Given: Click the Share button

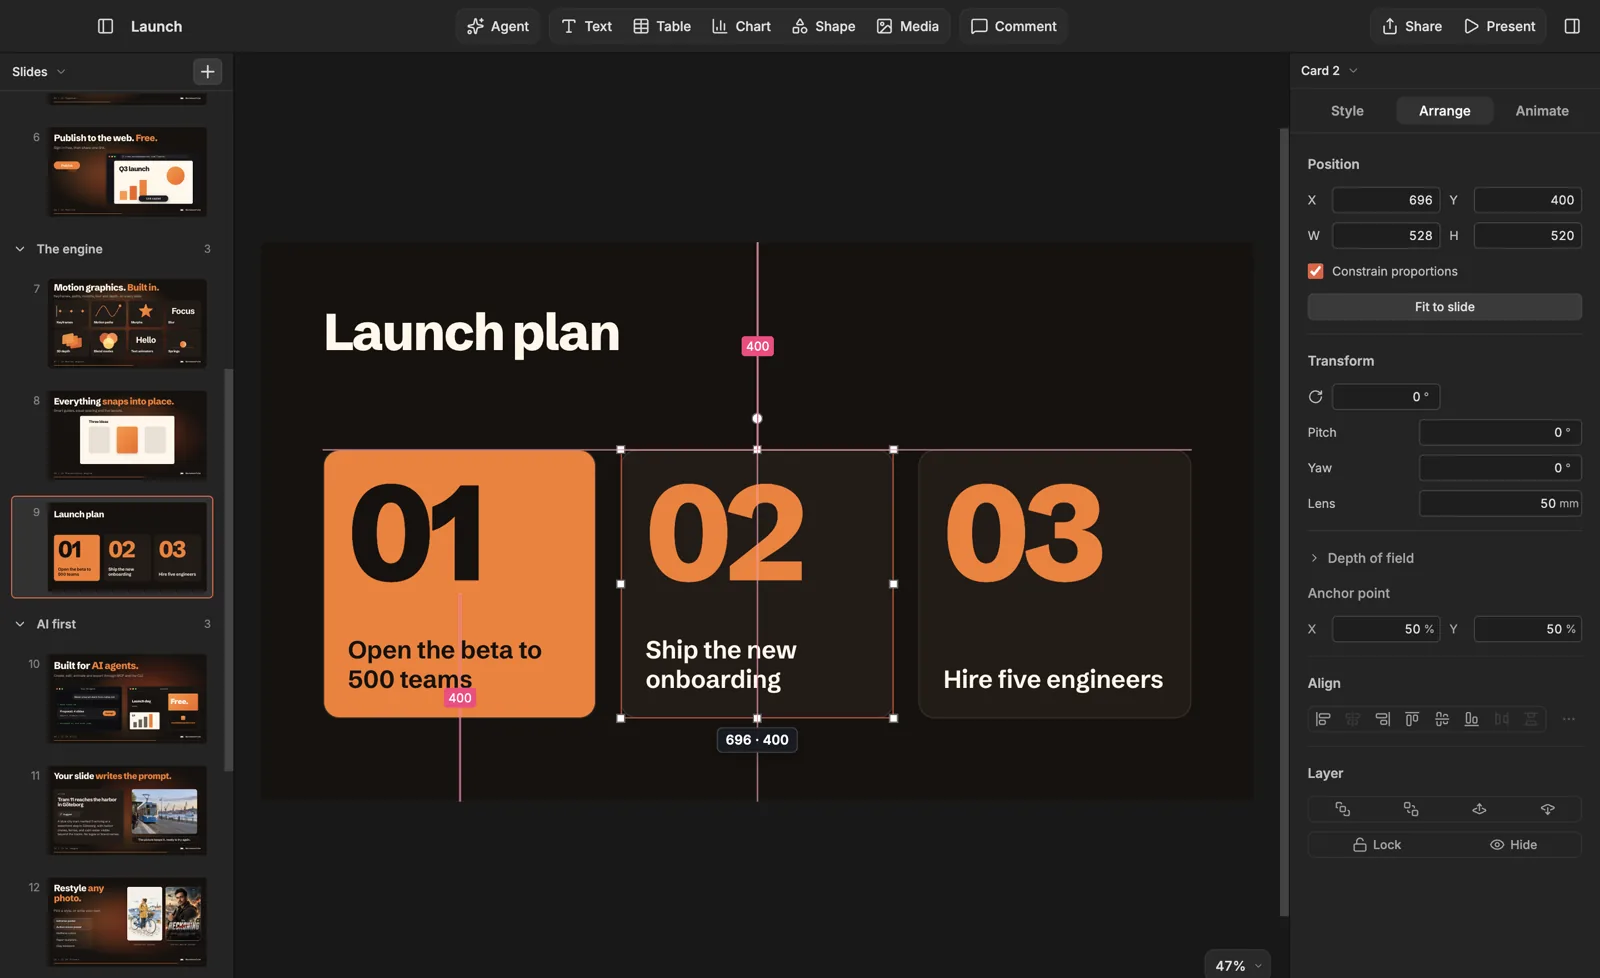Looking at the screenshot, I should tap(1411, 26).
